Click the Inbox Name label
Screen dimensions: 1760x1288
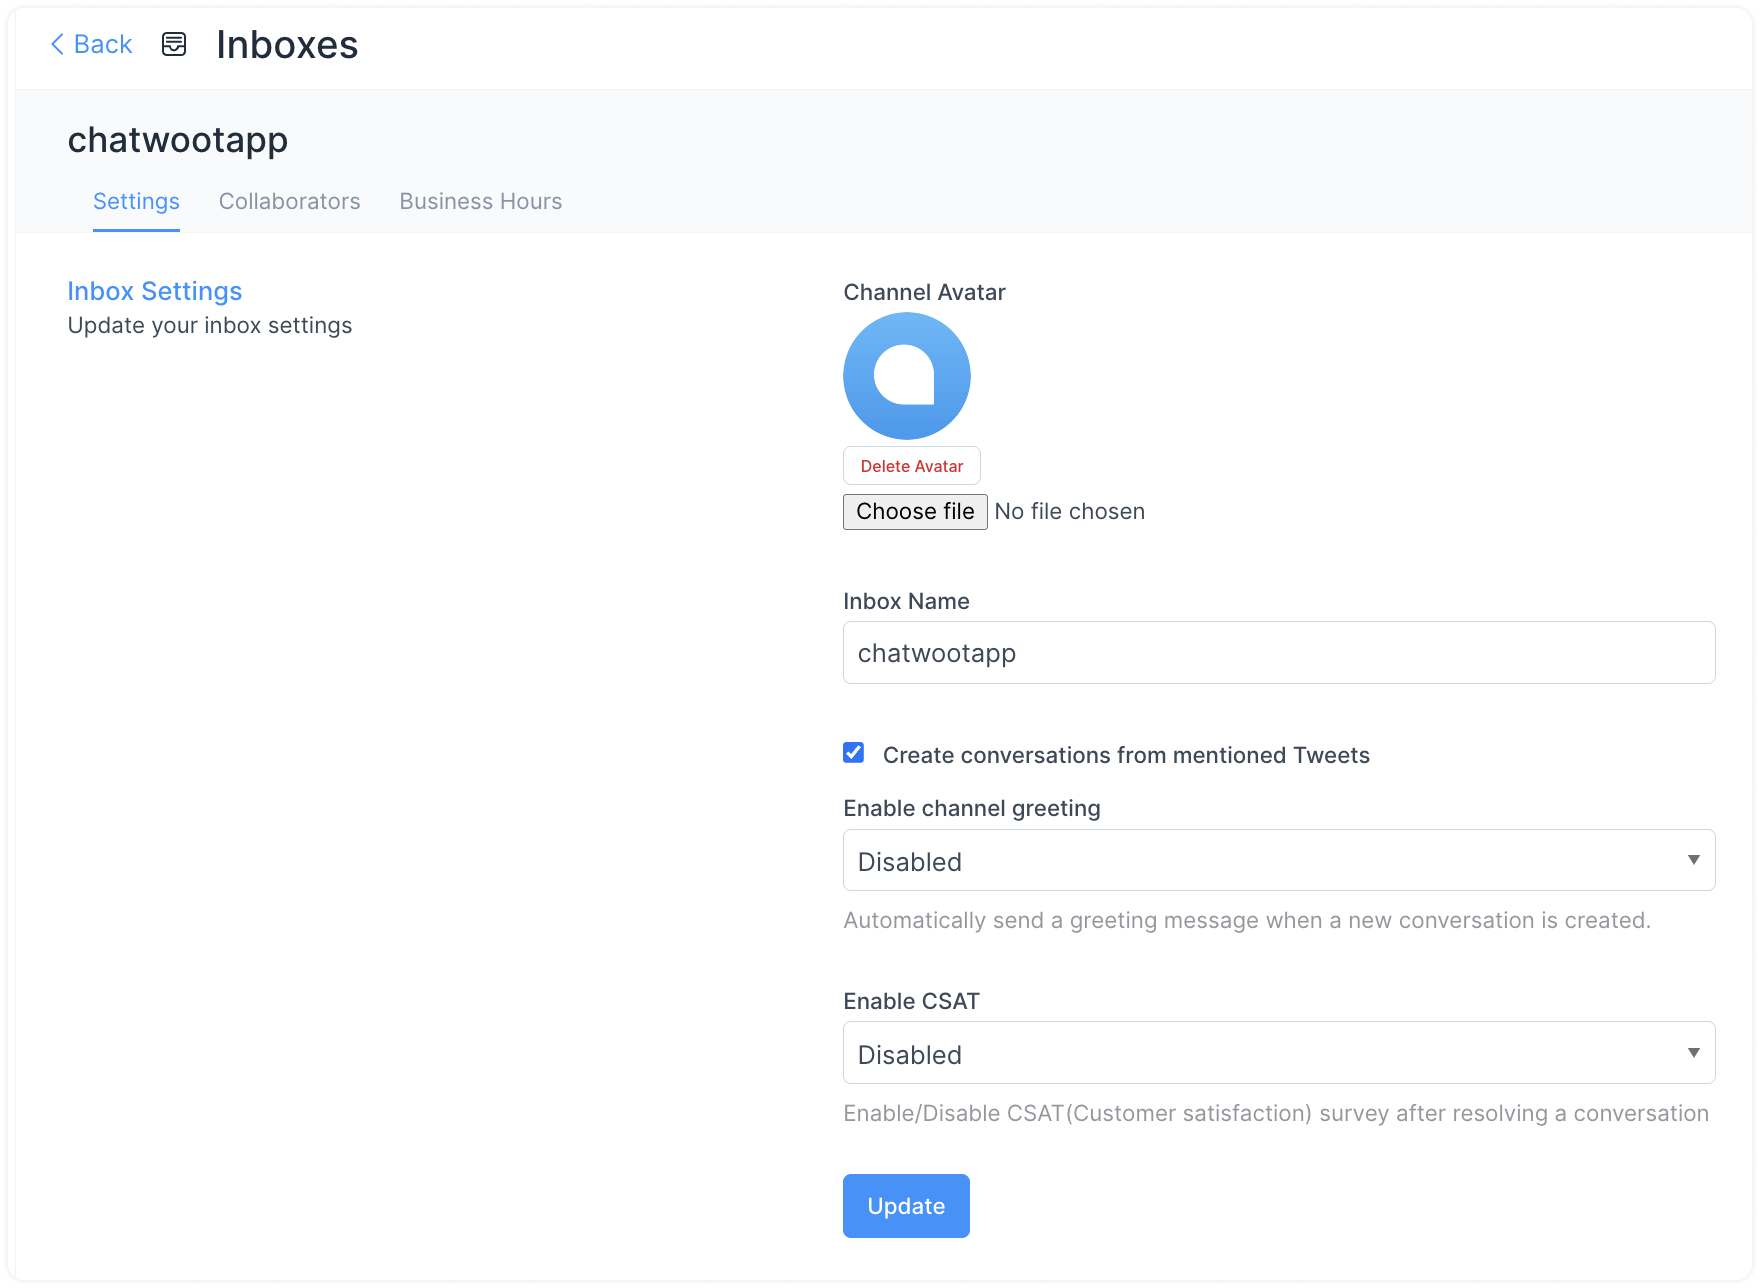(x=907, y=601)
